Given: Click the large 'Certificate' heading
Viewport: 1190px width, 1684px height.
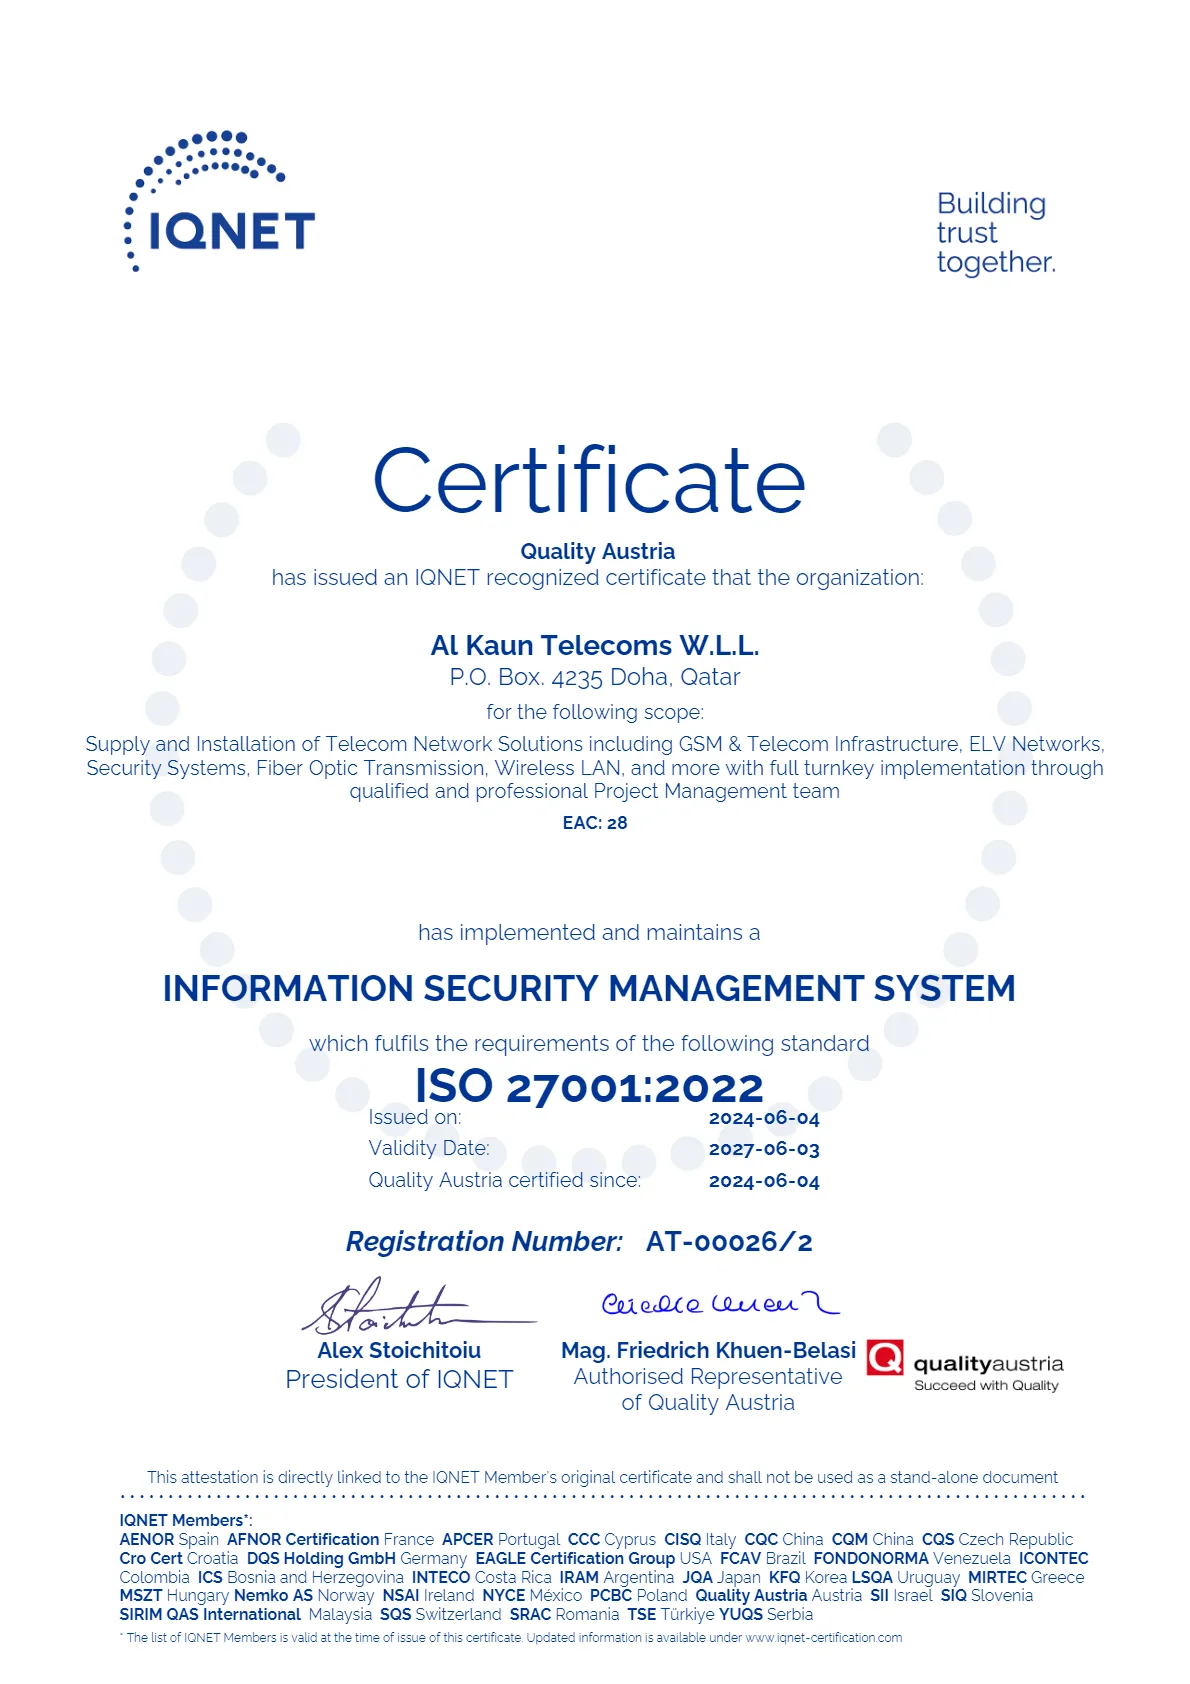Looking at the screenshot, I should (x=589, y=481).
